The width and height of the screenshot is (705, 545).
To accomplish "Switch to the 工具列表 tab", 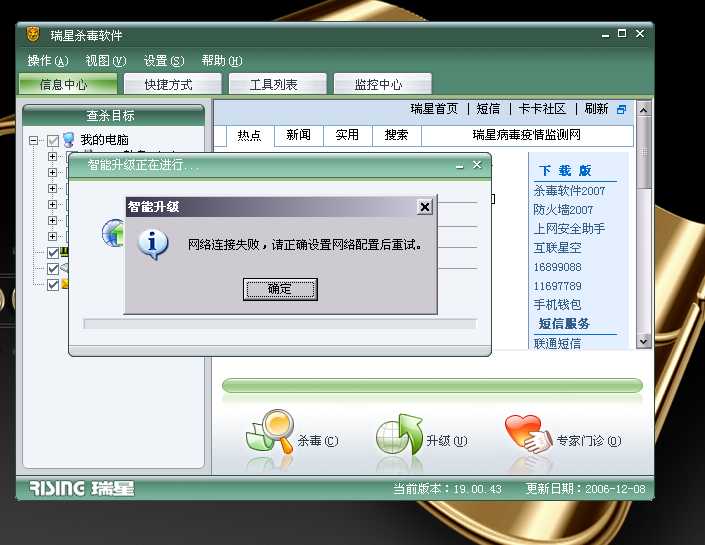I will (x=277, y=84).
